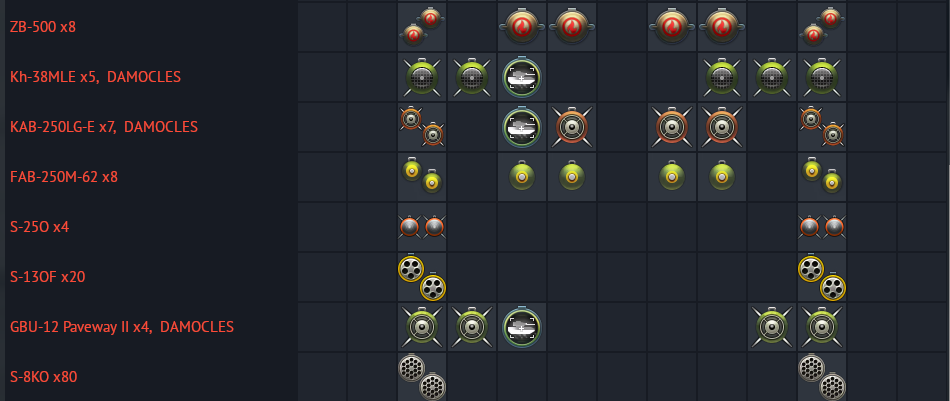Select the rightmost double ZB-500 incendiary bomb icon
Screen dimensions: 950x401
822,27
